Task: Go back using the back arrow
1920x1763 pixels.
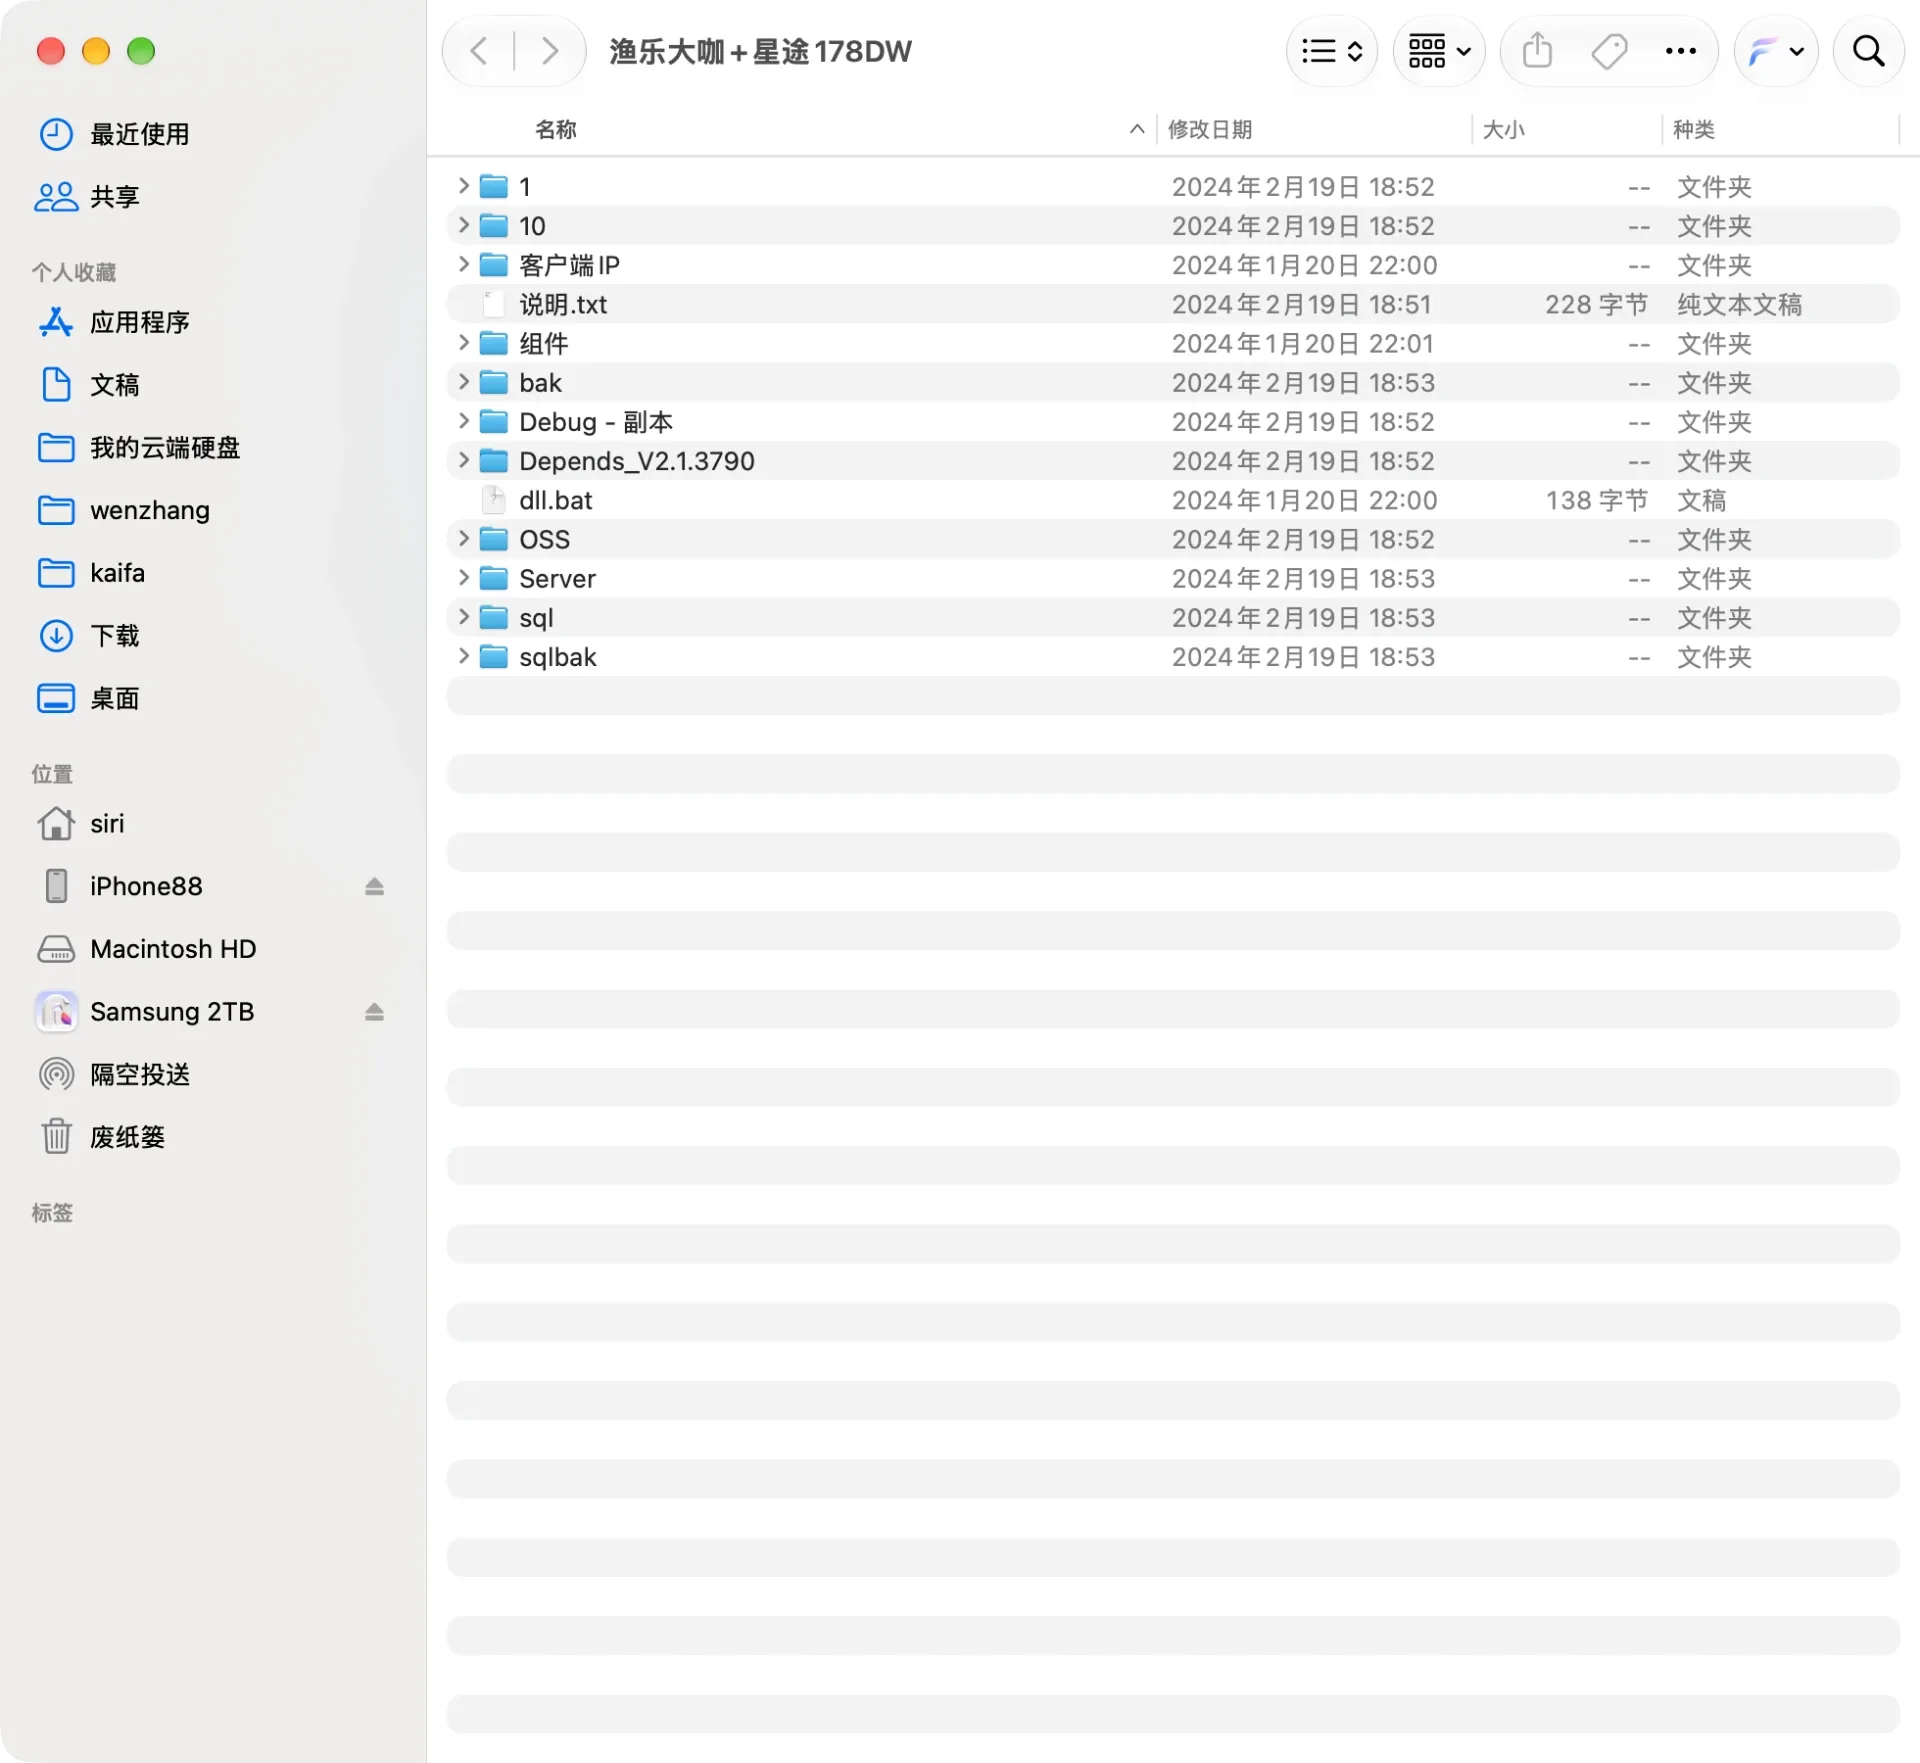Action: [479, 51]
